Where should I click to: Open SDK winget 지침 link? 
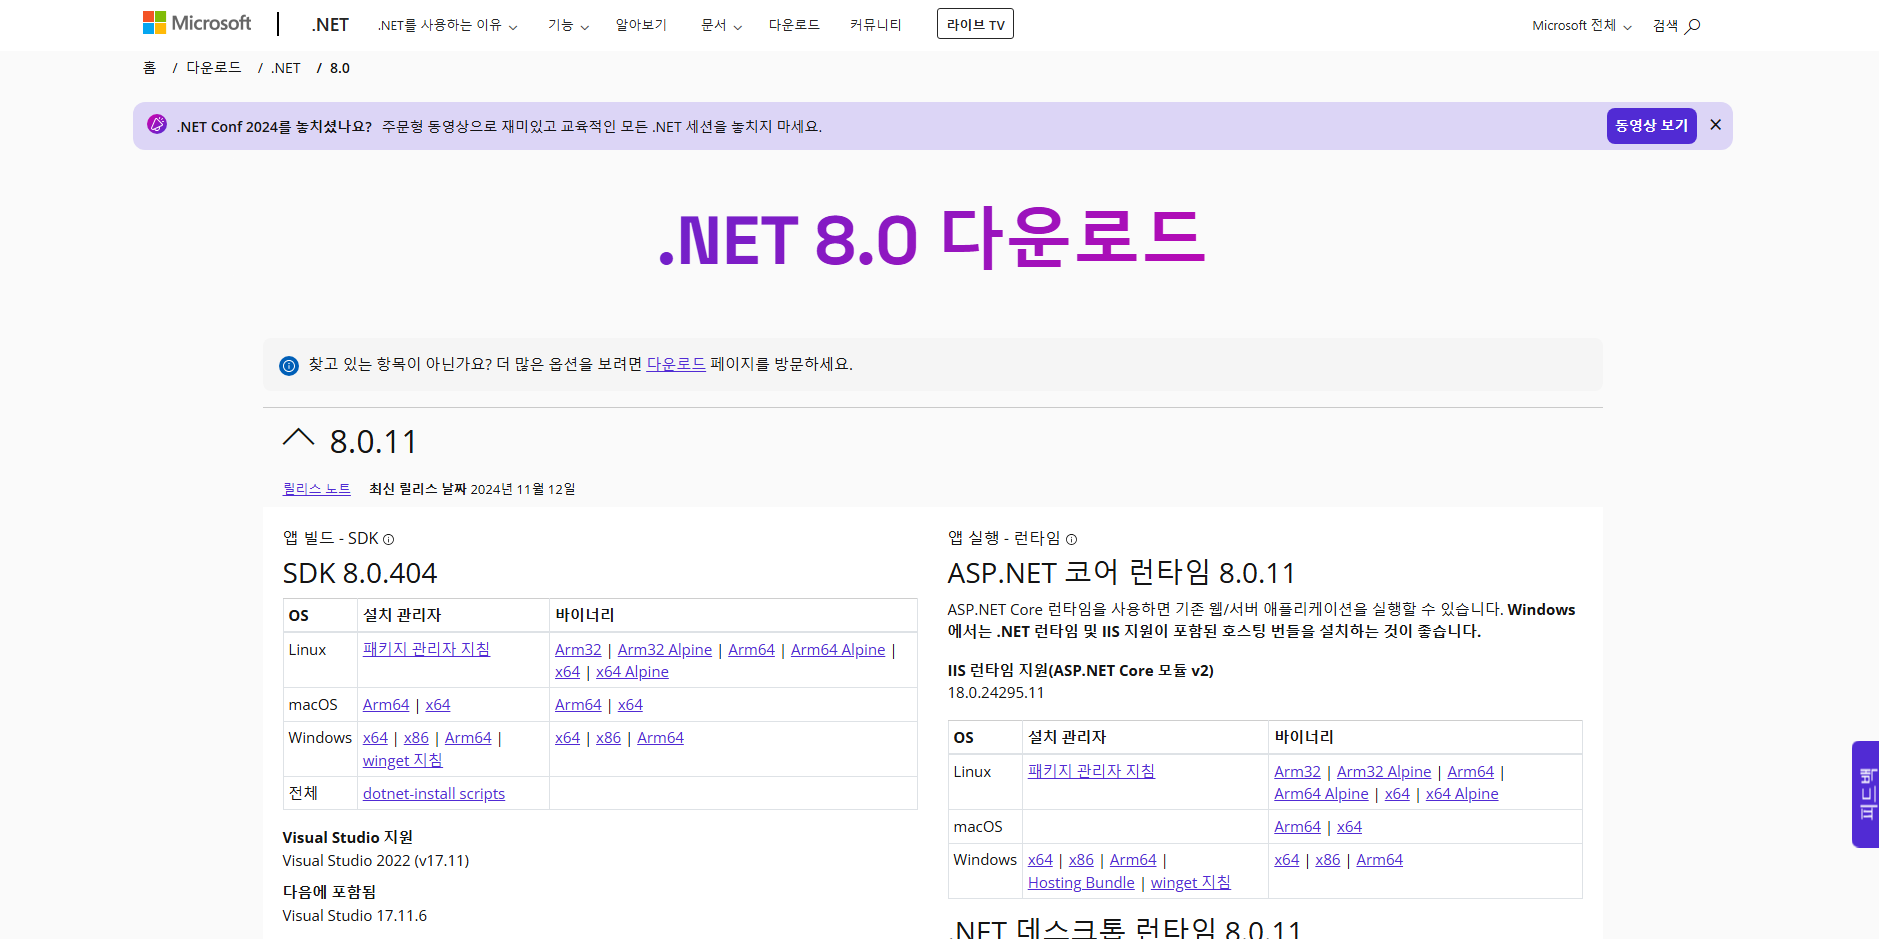coord(402,761)
